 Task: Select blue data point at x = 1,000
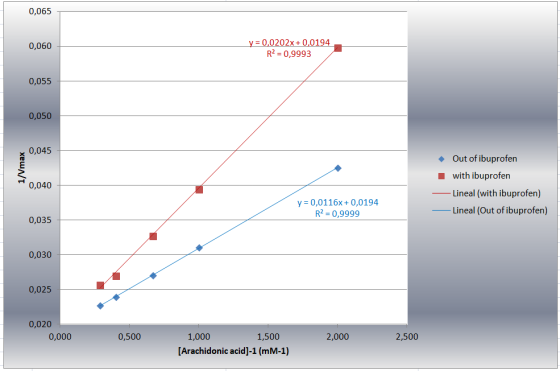tap(199, 248)
